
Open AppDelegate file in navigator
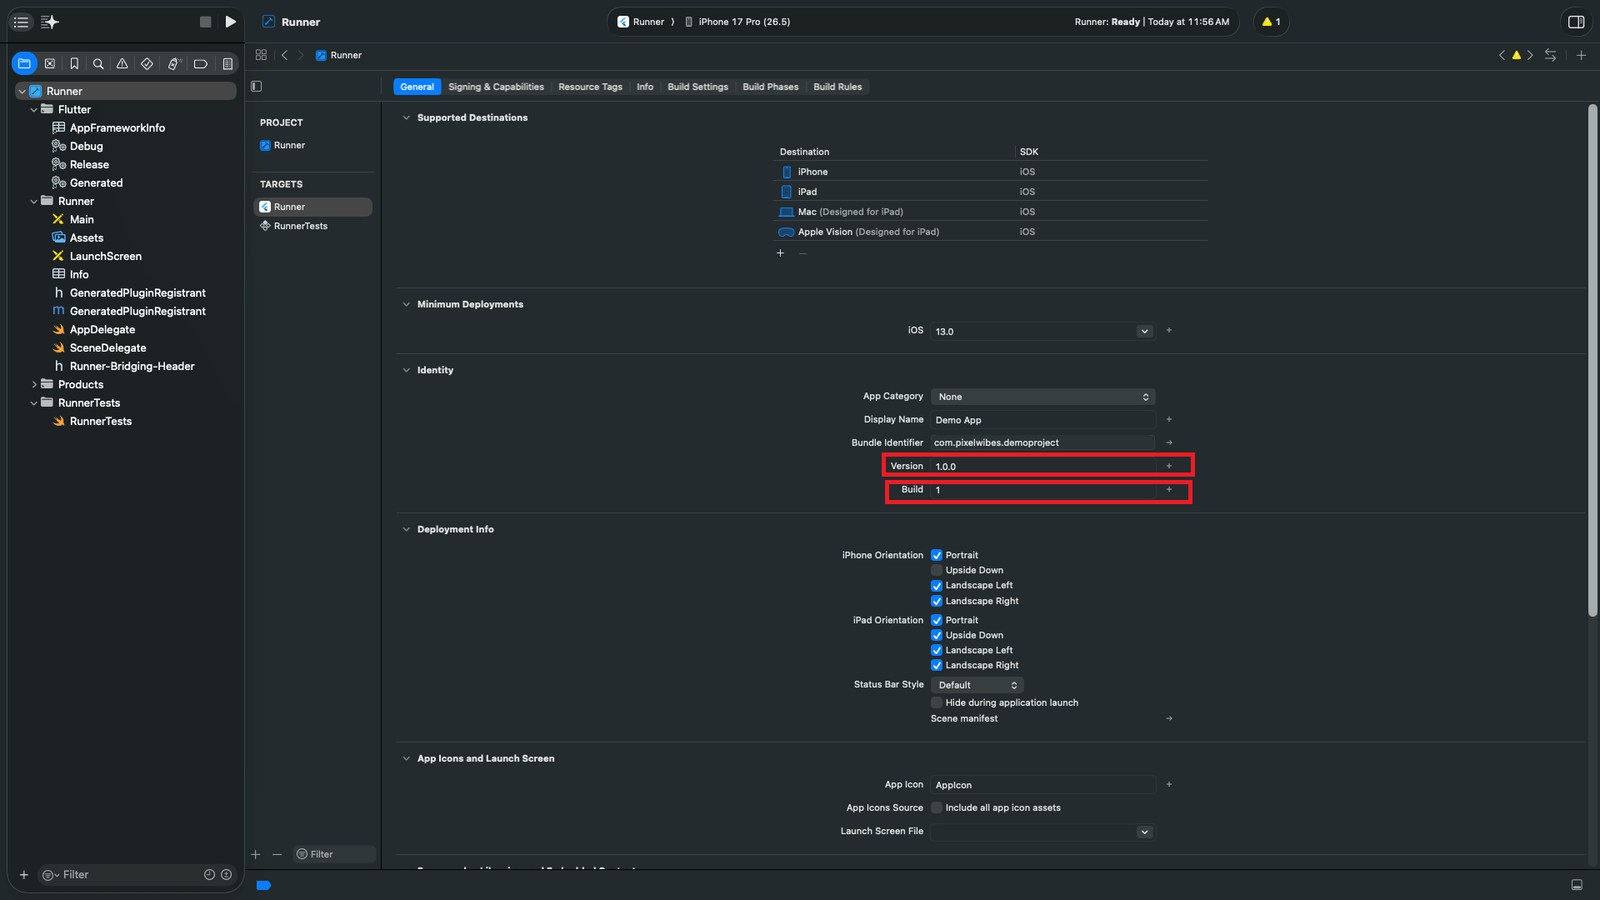pos(102,330)
